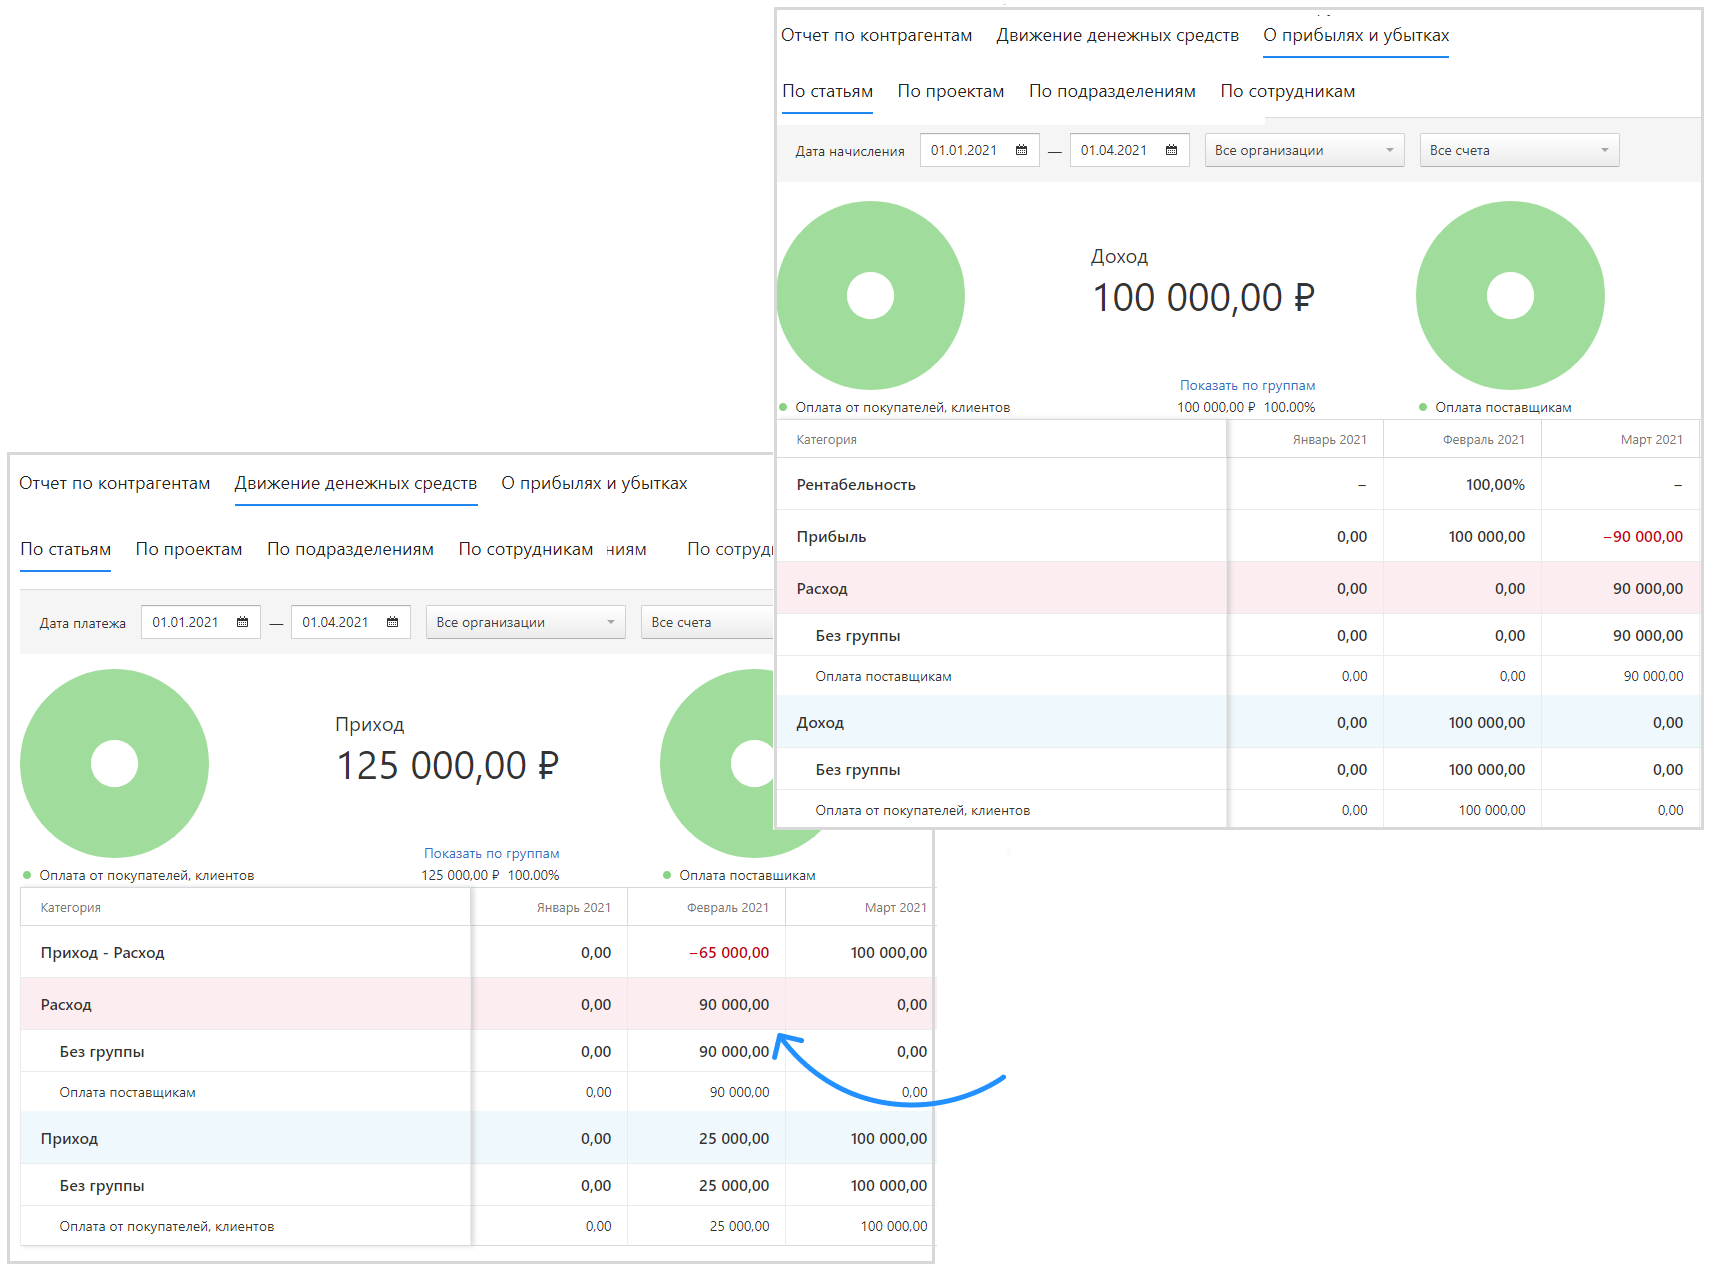
Task: Expand 'Все организации' dropdown in profit-loss report
Action: coord(1304,150)
